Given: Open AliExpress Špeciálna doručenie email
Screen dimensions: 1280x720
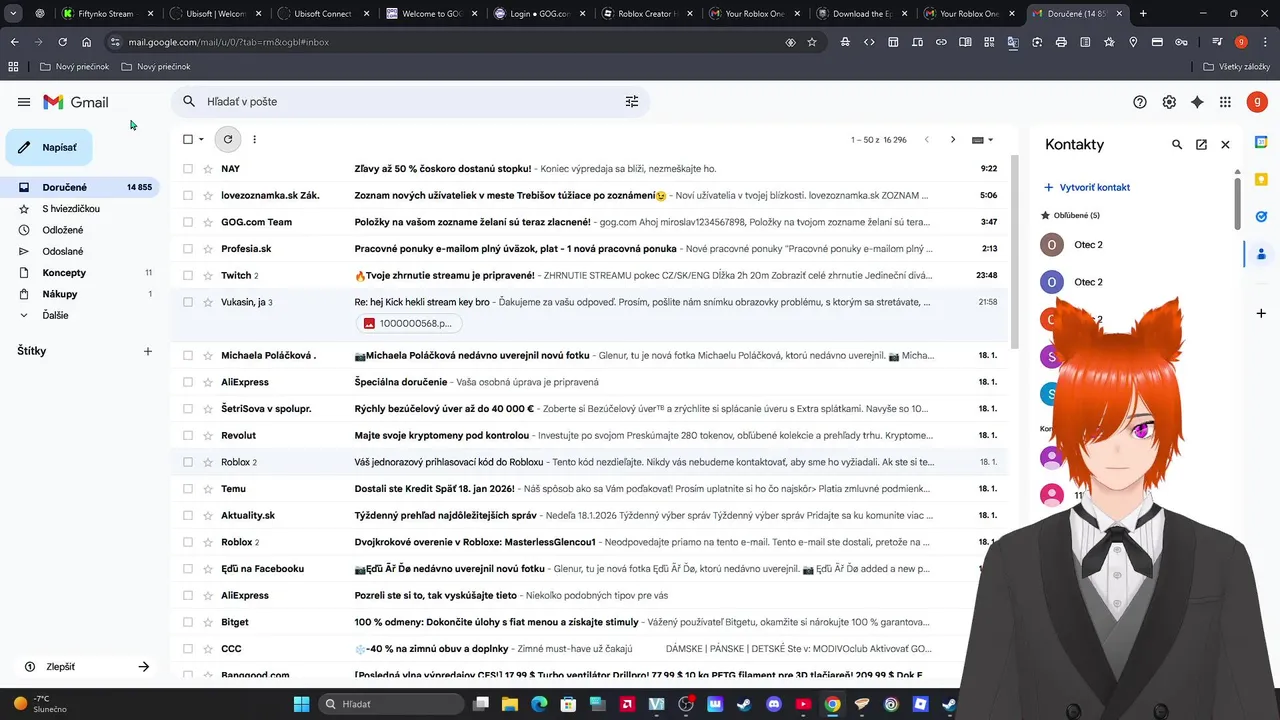Looking at the screenshot, I should pos(590,382).
